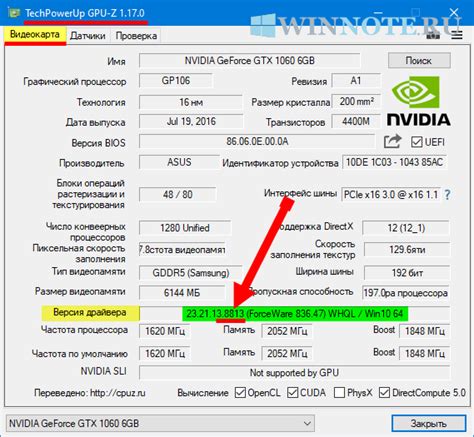This screenshot has width=474, height=437.
Task: Click the NVIDIA logo image
Action: point(419,101)
